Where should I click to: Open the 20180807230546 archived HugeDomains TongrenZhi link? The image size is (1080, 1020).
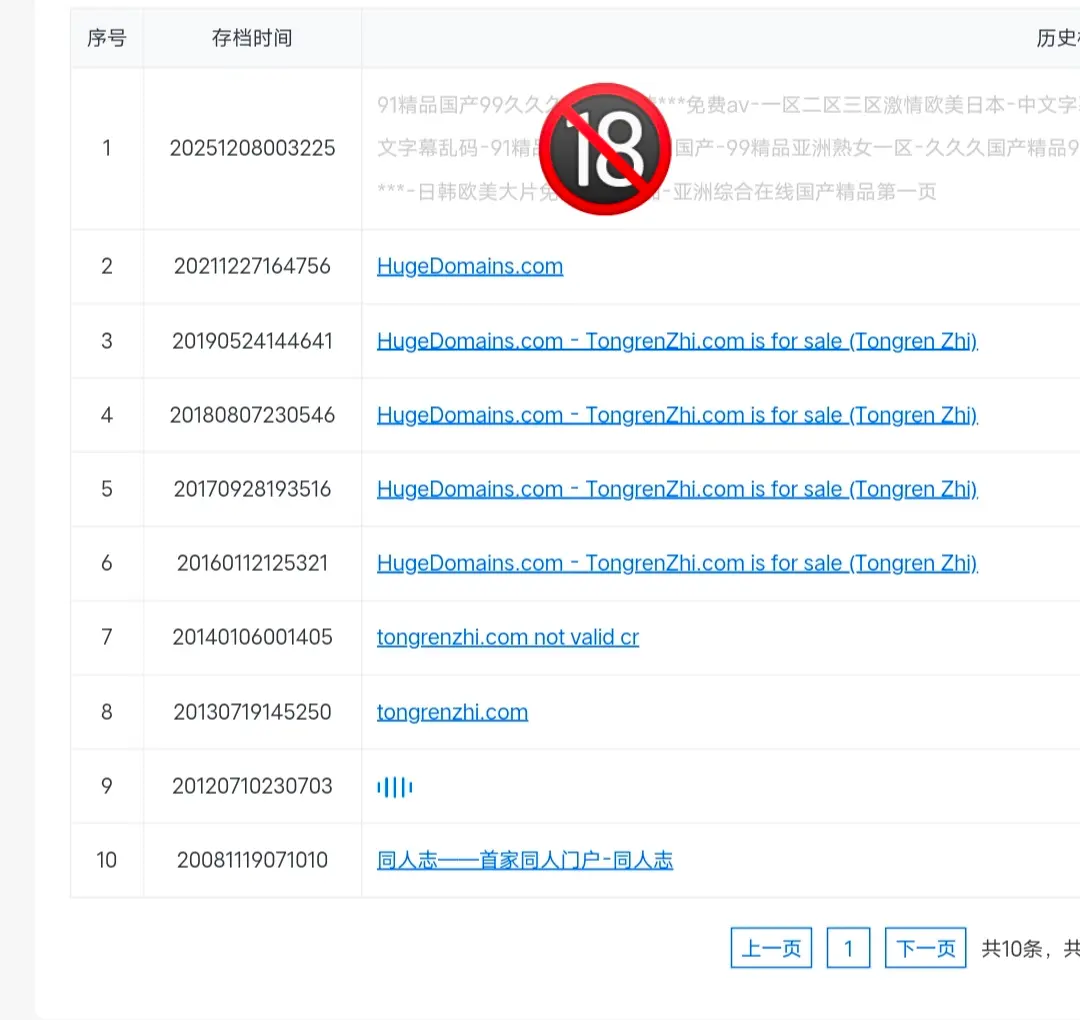tap(677, 415)
